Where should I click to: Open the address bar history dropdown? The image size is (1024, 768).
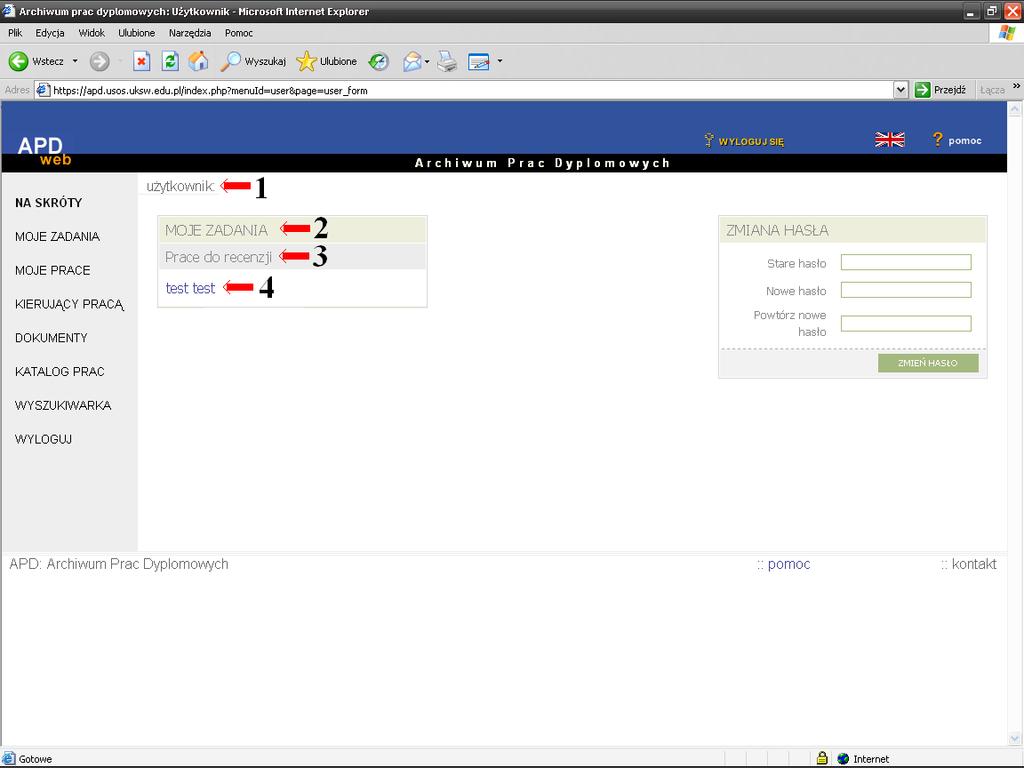(x=901, y=90)
